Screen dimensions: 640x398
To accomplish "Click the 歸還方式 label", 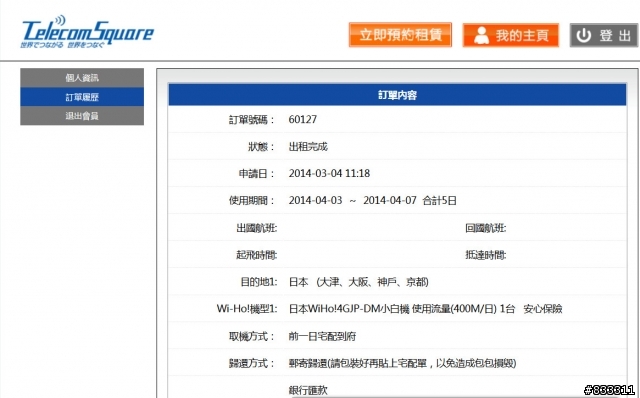I will click(x=252, y=363).
